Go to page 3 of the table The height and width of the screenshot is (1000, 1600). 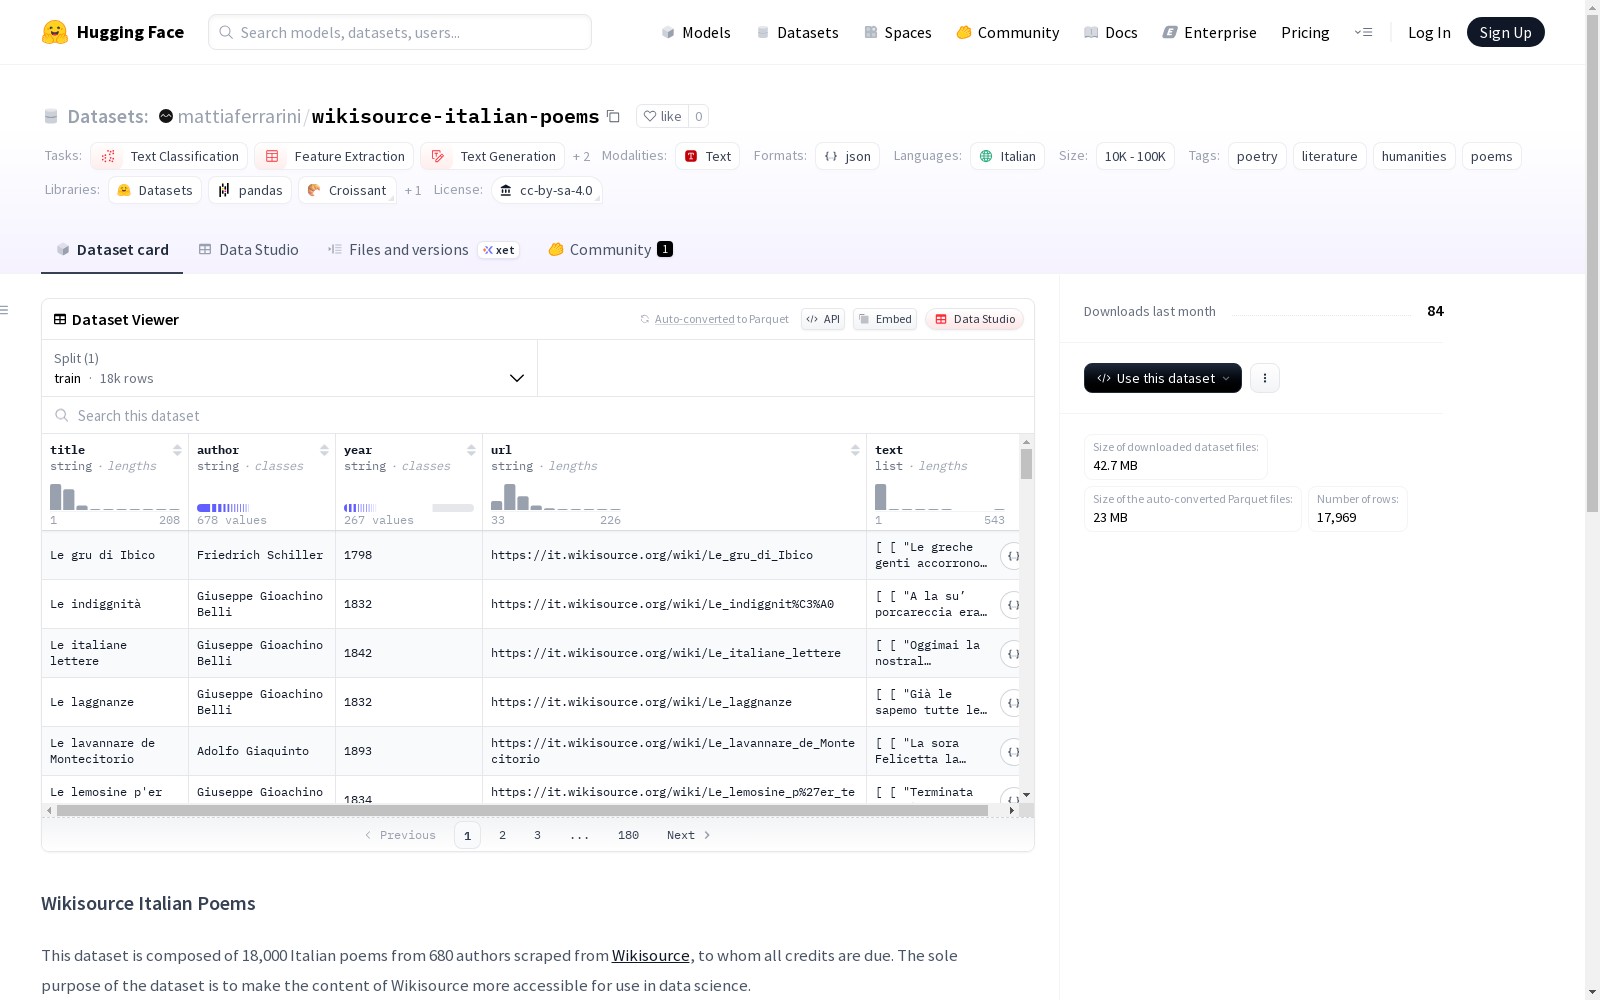click(x=537, y=835)
